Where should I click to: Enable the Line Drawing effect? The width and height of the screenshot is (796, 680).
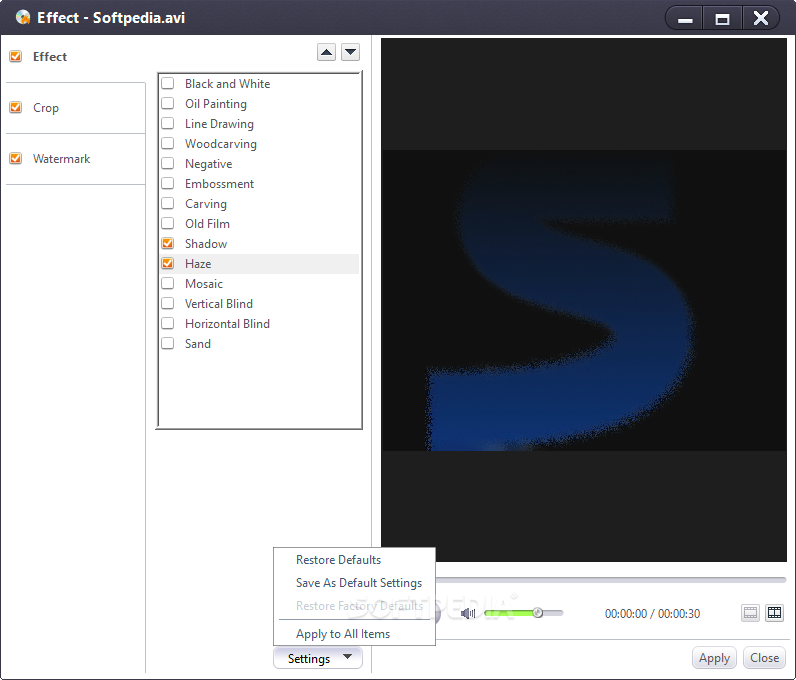tap(168, 123)
